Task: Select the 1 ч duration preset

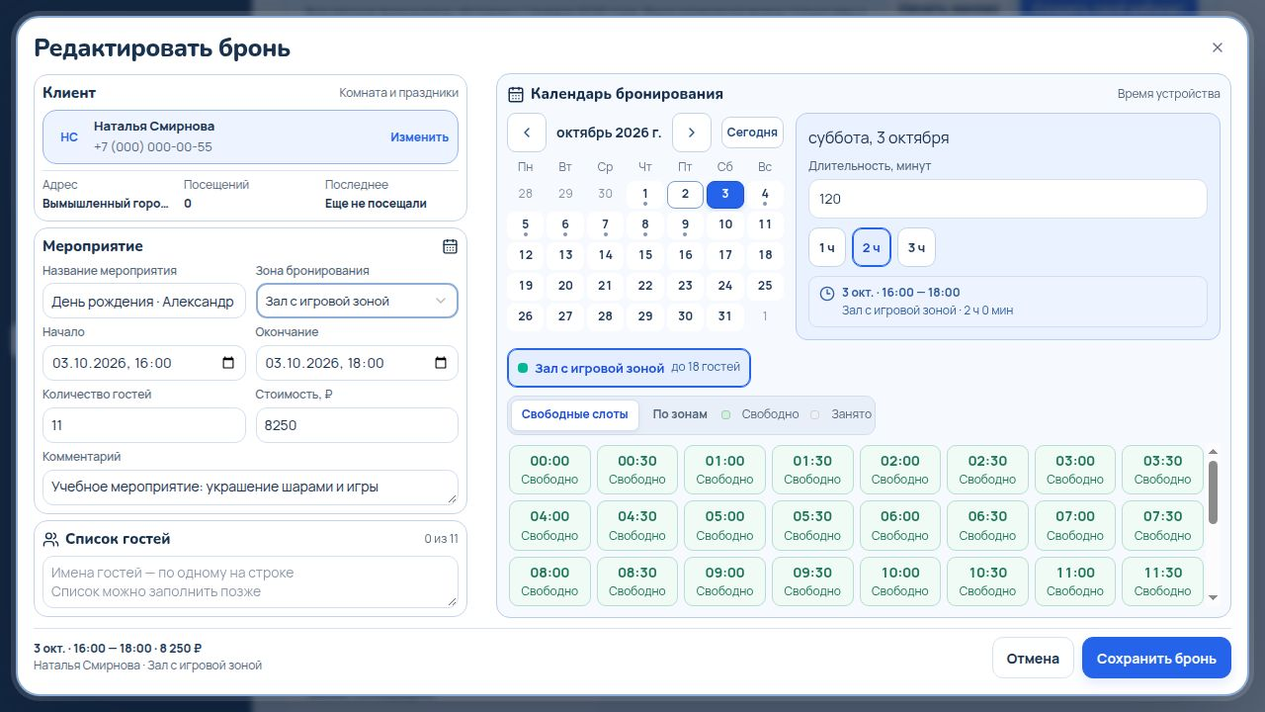Action: click(827, 247)
